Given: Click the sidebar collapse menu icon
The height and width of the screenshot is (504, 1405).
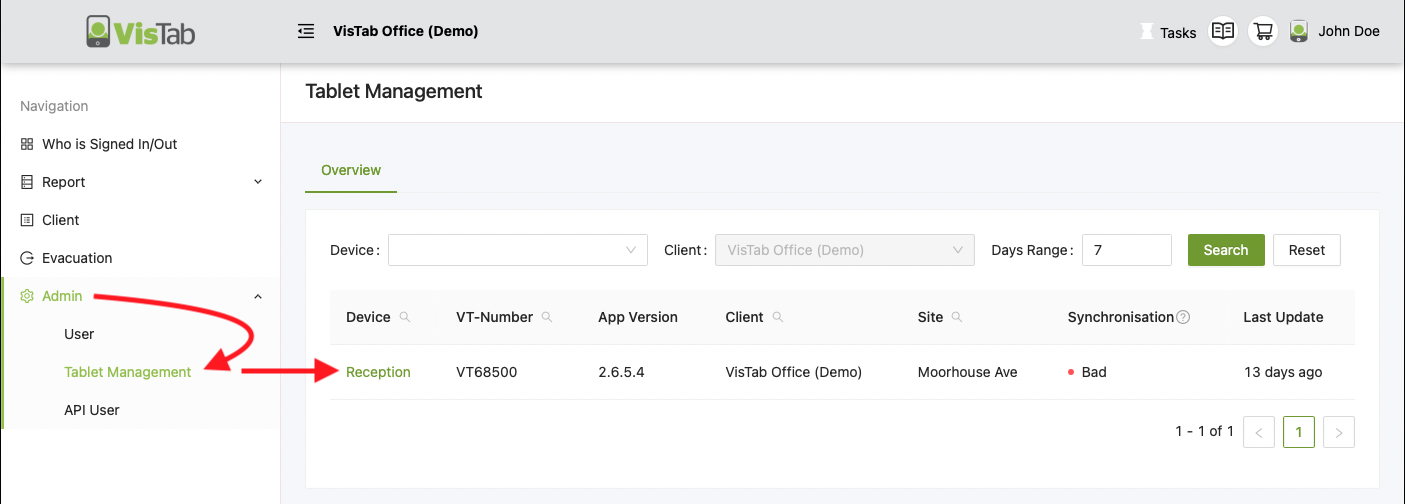Looking at the screenshot, I should (306, 31).
